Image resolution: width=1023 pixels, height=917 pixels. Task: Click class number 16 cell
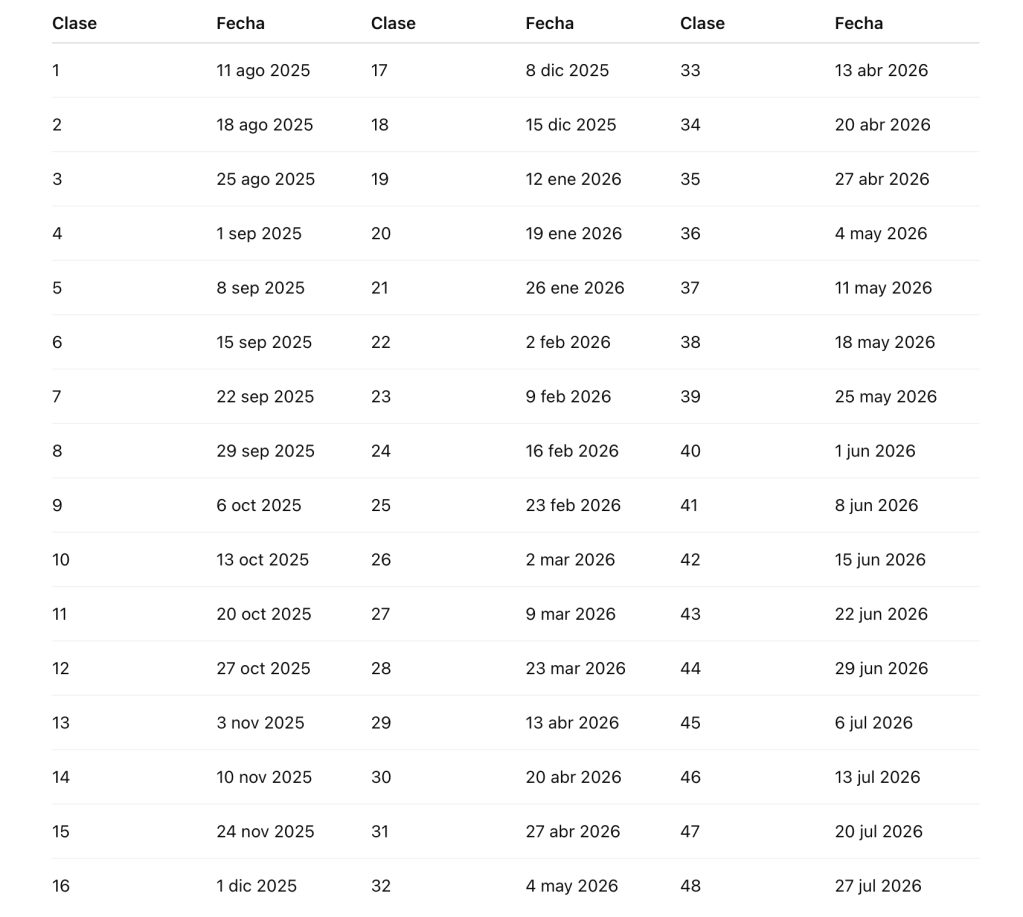(x=61, y=886)
